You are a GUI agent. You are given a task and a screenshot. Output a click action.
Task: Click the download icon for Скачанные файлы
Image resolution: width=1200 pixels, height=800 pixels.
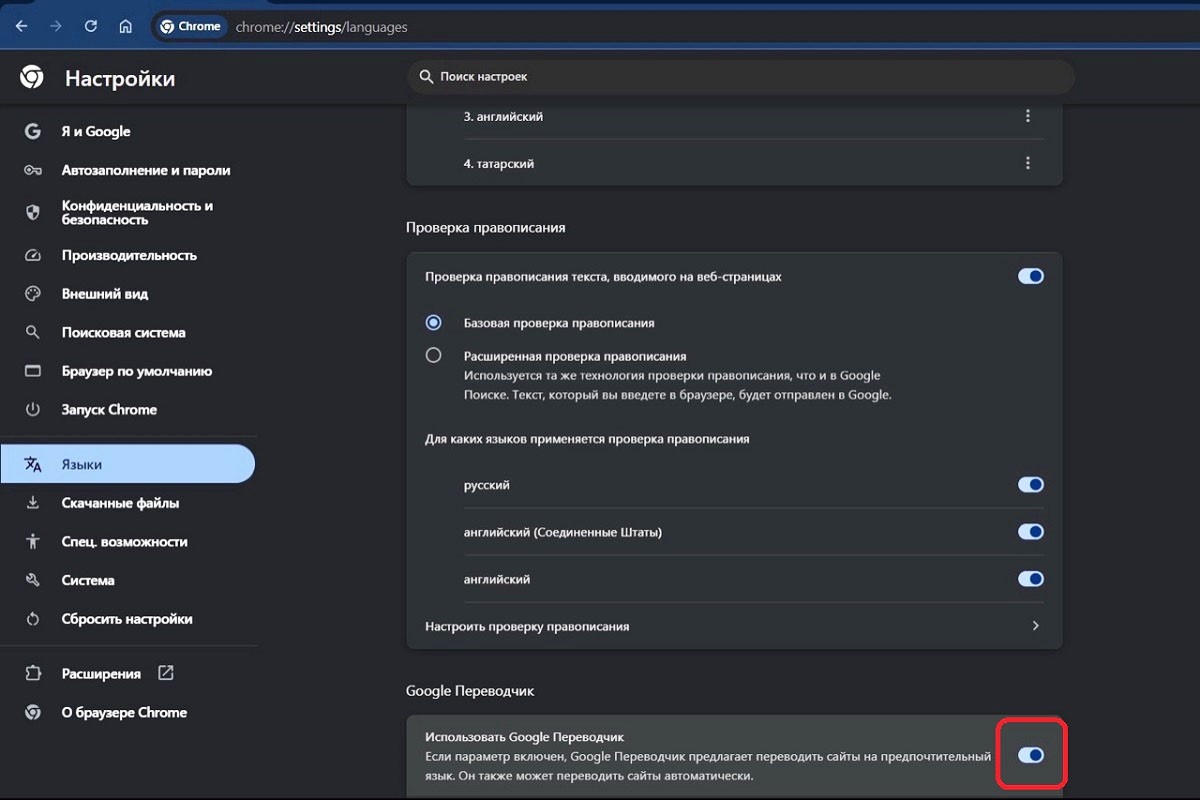click(x=33, y=503)
